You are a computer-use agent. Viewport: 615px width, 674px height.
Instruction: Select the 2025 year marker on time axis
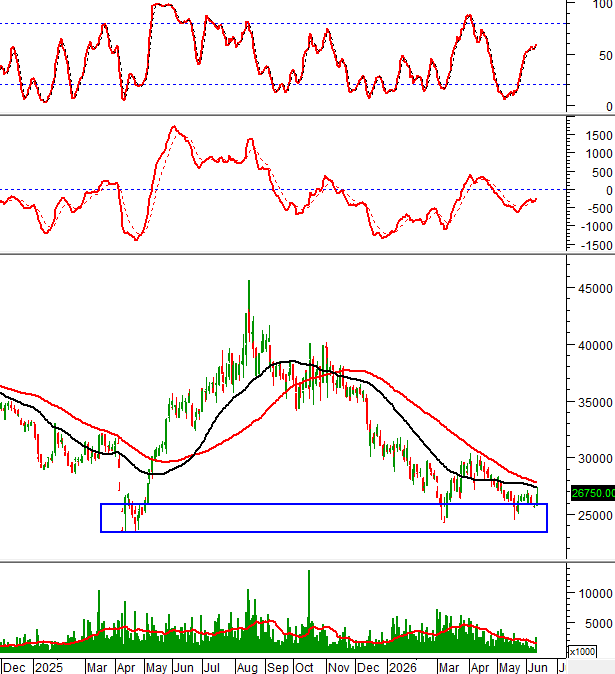coord(49,668)
